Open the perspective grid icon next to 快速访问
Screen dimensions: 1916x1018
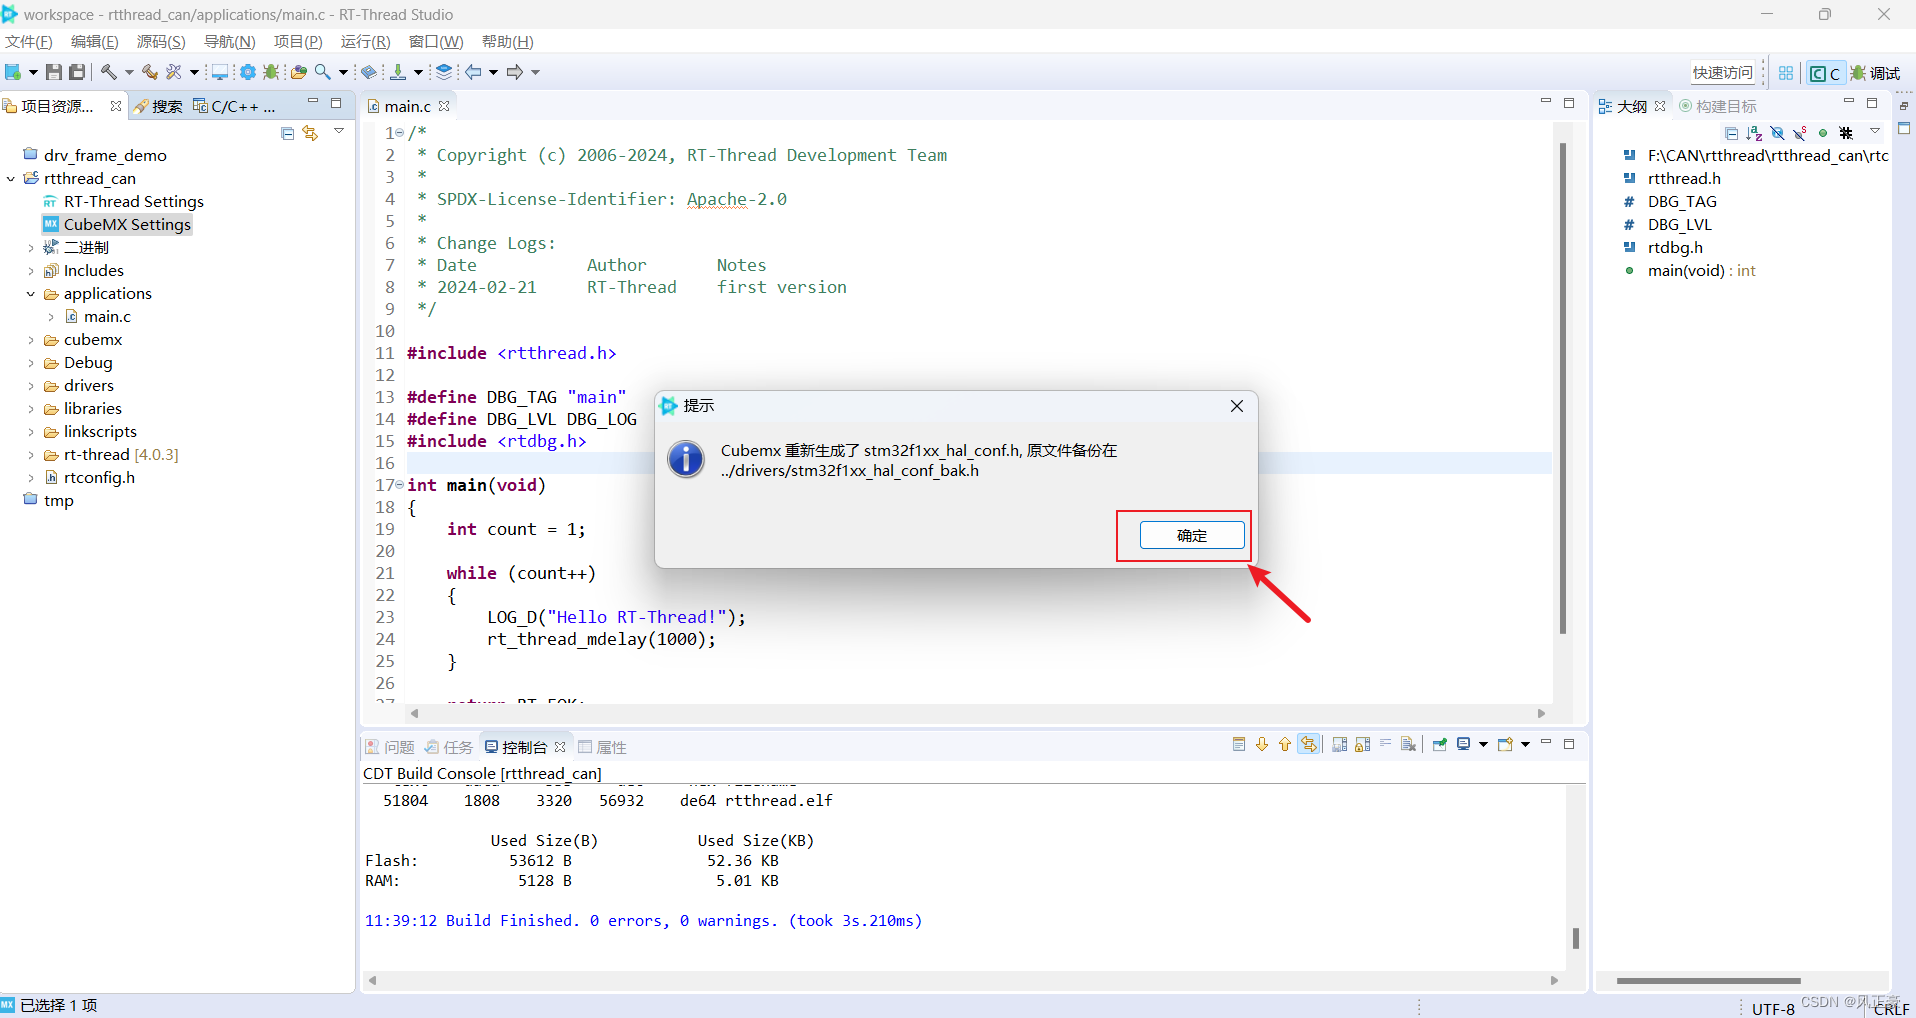[1786, 73]
